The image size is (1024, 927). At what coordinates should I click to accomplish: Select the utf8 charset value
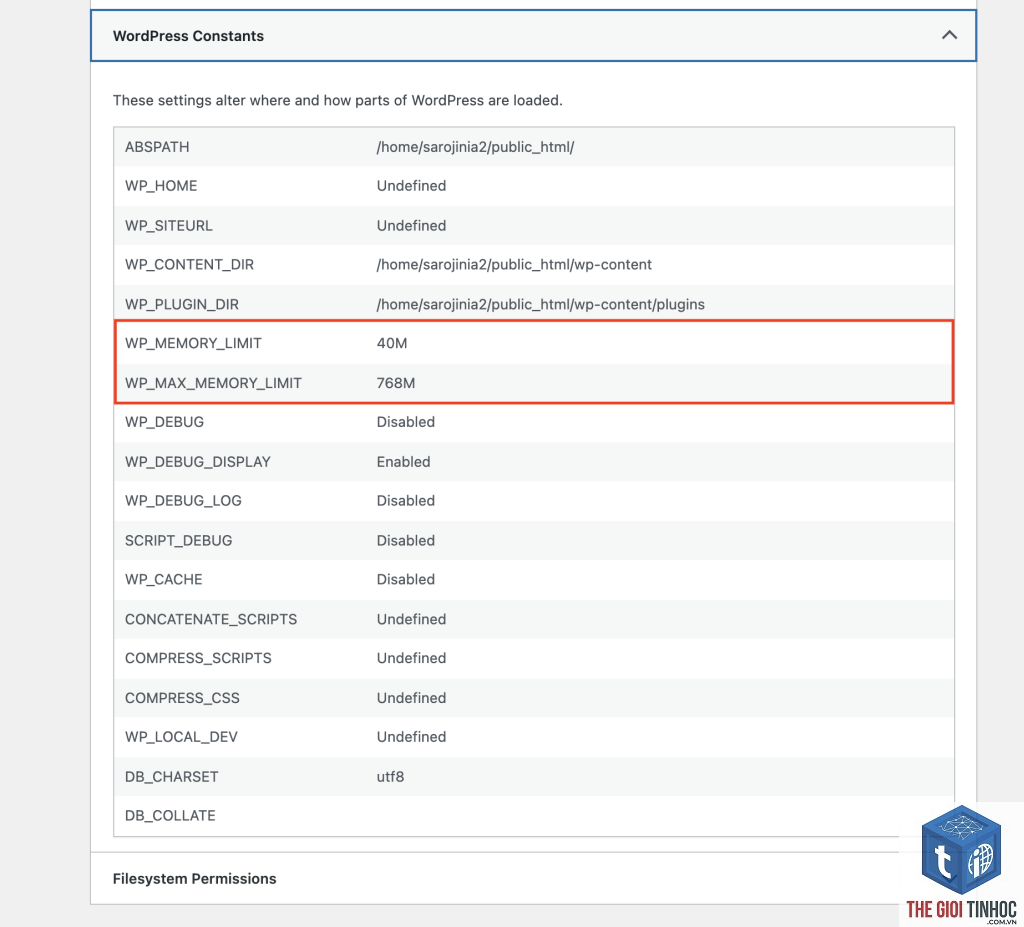391,777
